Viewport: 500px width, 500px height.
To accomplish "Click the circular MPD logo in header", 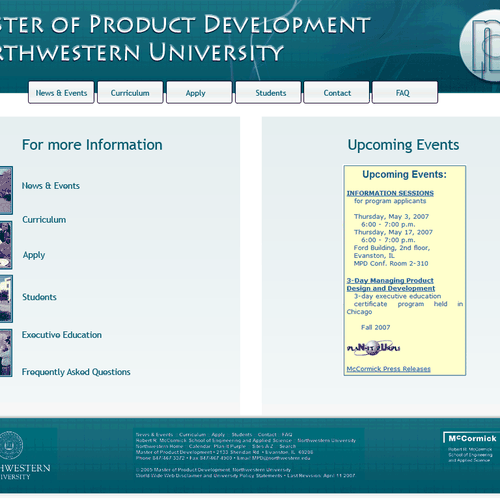I will click(x=481, y=45).
